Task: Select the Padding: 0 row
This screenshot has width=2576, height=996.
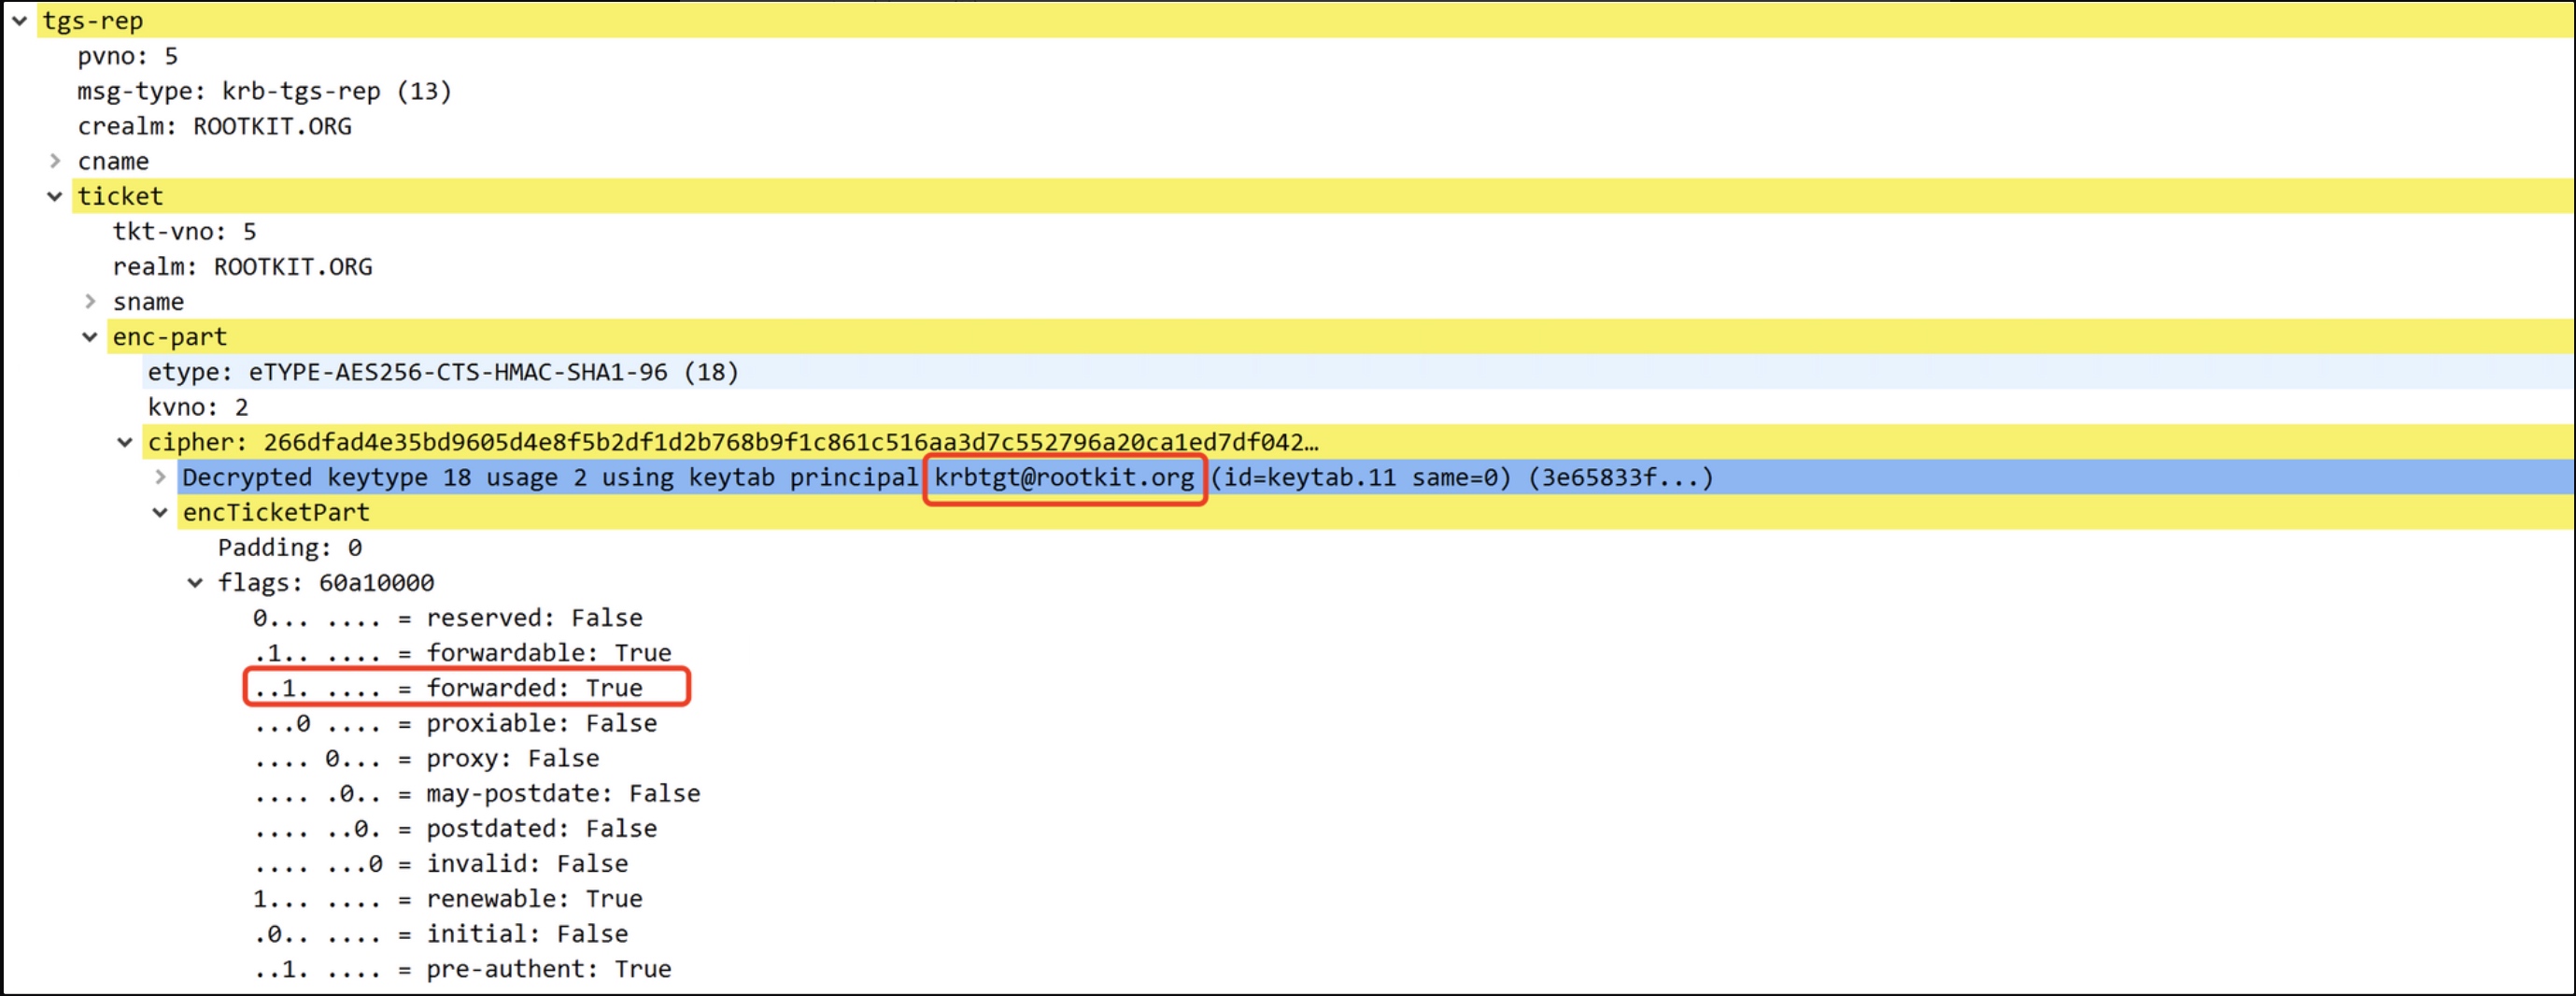Action: coord(290,548)
